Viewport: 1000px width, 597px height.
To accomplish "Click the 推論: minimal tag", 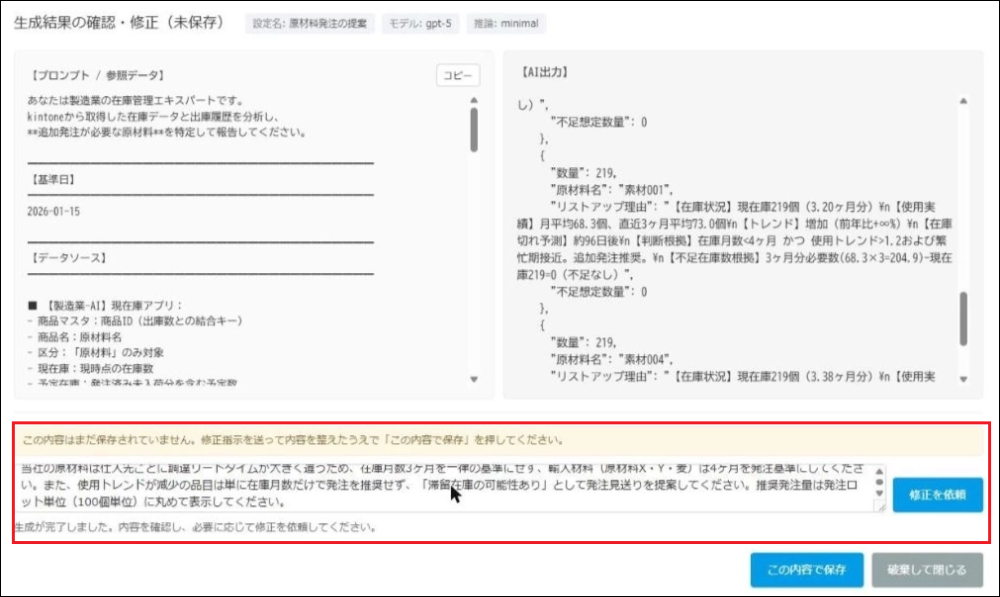I will coord(506,24).
